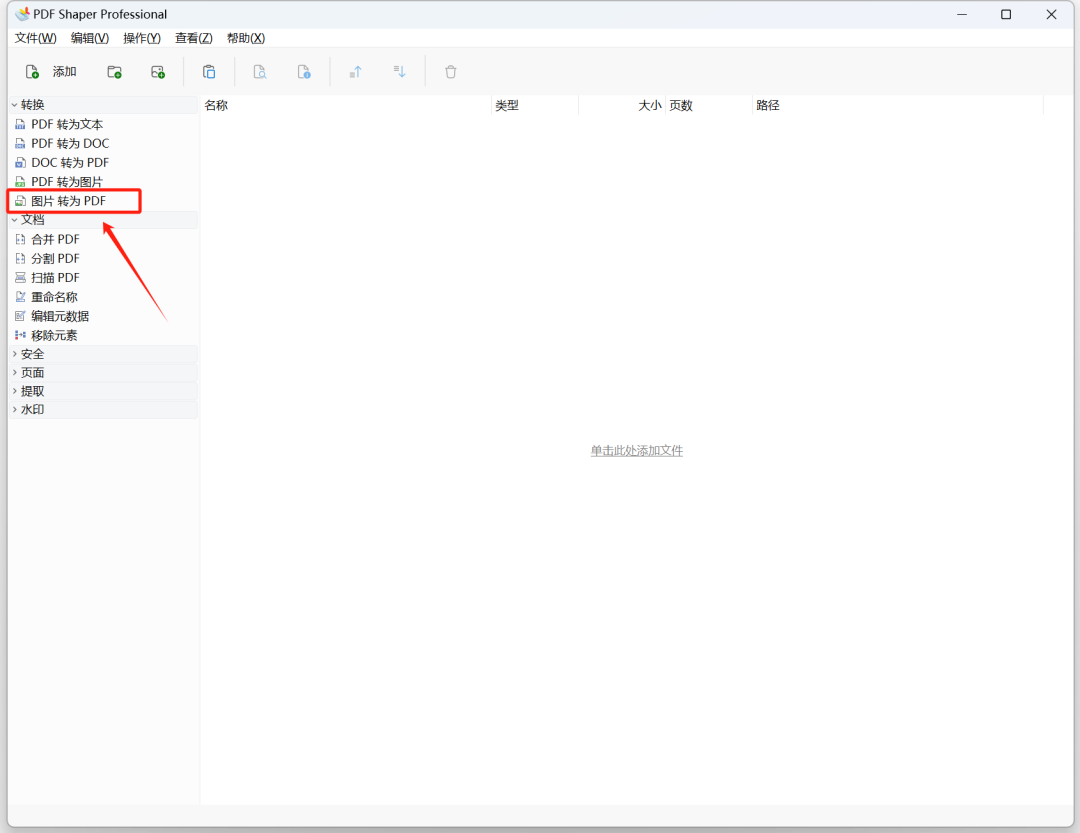Click the icon beside 重命名称
The height and width of the screenshot is (833, 1080).
(20, 297)
